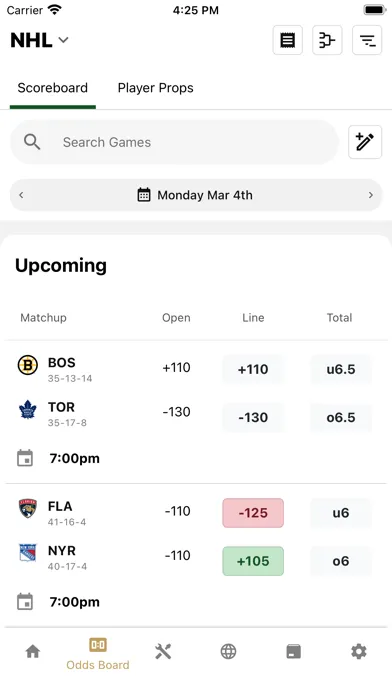Select the Scoreboard tab
The width and height of the screenshot is (392, 696).
[x=52, y=88]
